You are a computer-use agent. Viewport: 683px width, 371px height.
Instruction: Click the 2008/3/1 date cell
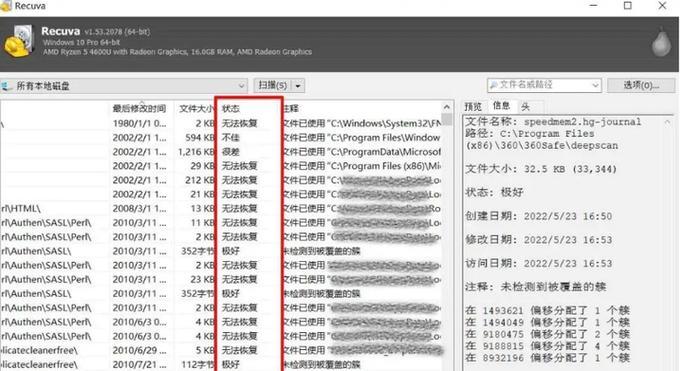tap(139, 209)
